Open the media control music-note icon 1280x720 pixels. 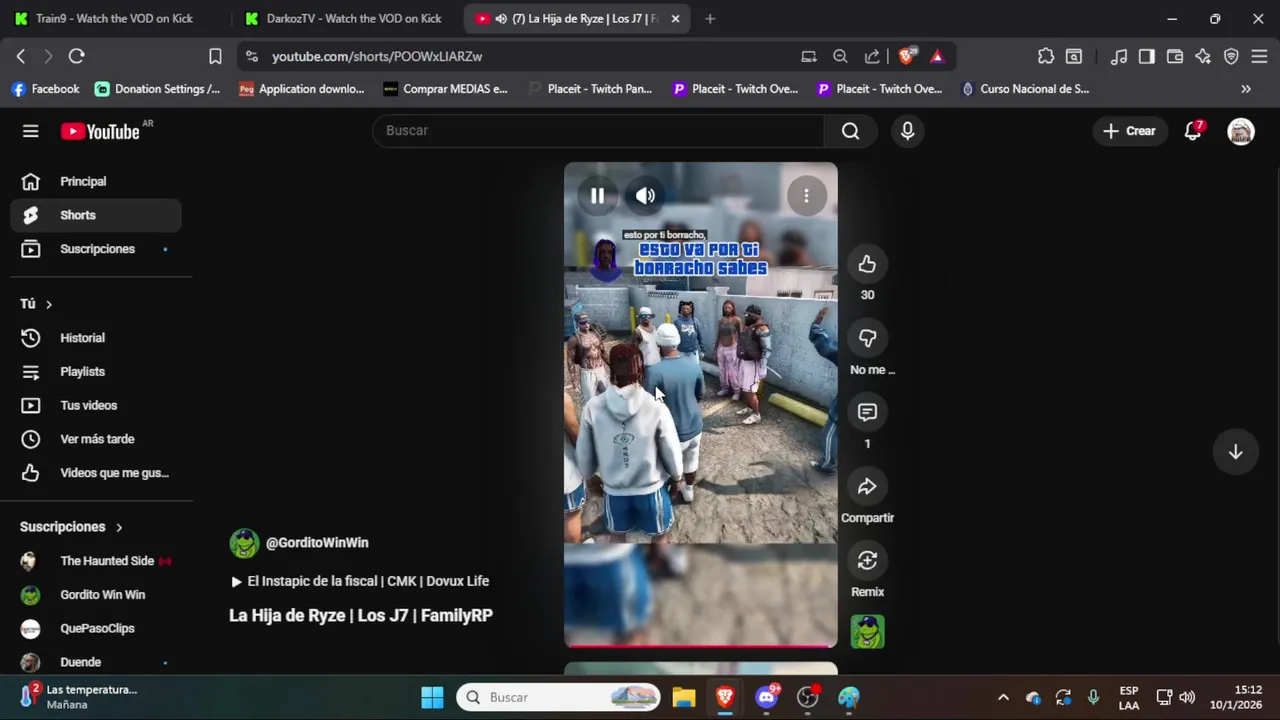tap(1119, 57)
